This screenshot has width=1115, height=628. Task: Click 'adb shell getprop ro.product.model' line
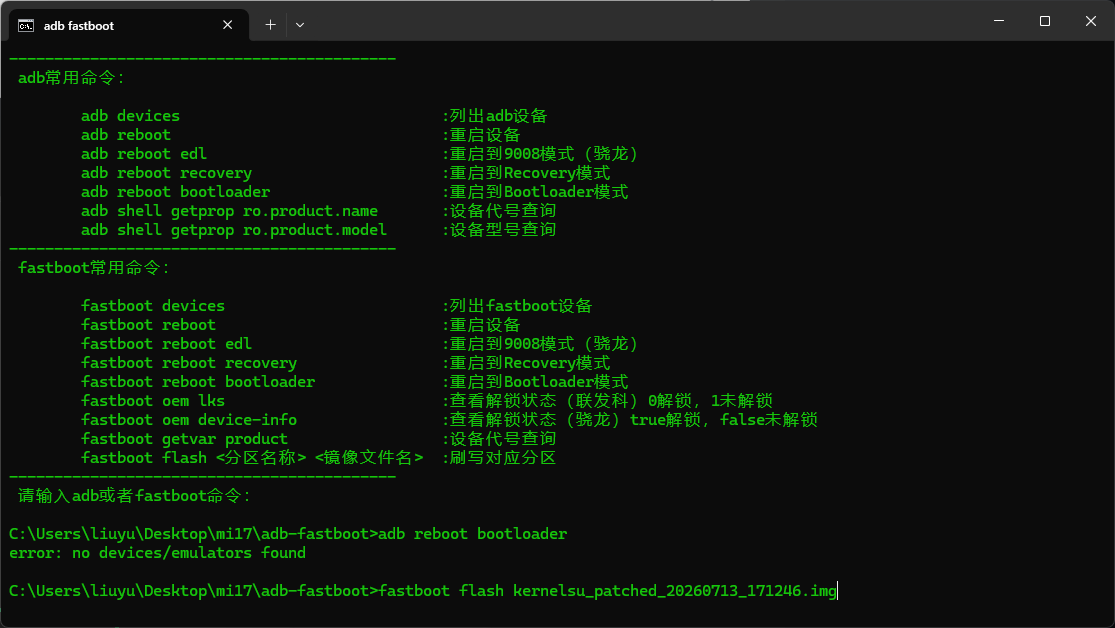(x=234, y=230)
